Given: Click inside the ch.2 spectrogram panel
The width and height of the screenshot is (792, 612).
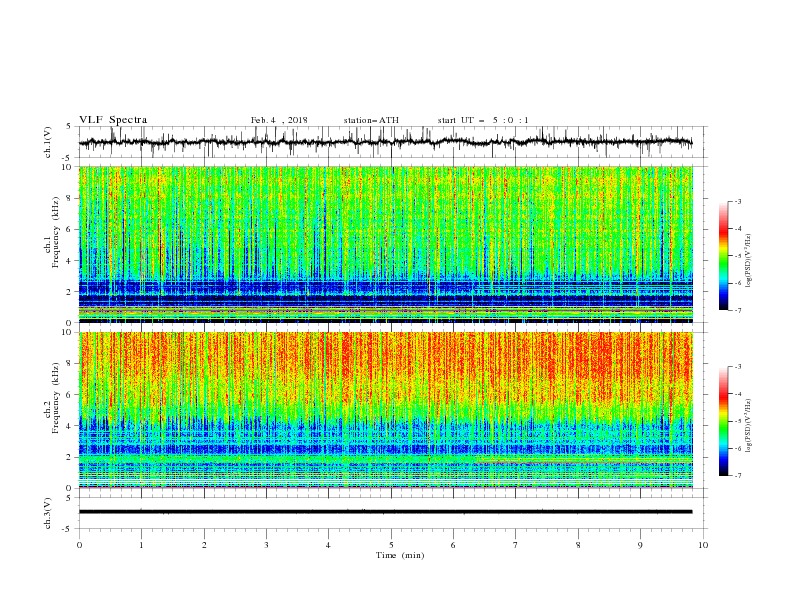Looking at the screenshot, I should [x=386, y=410].
